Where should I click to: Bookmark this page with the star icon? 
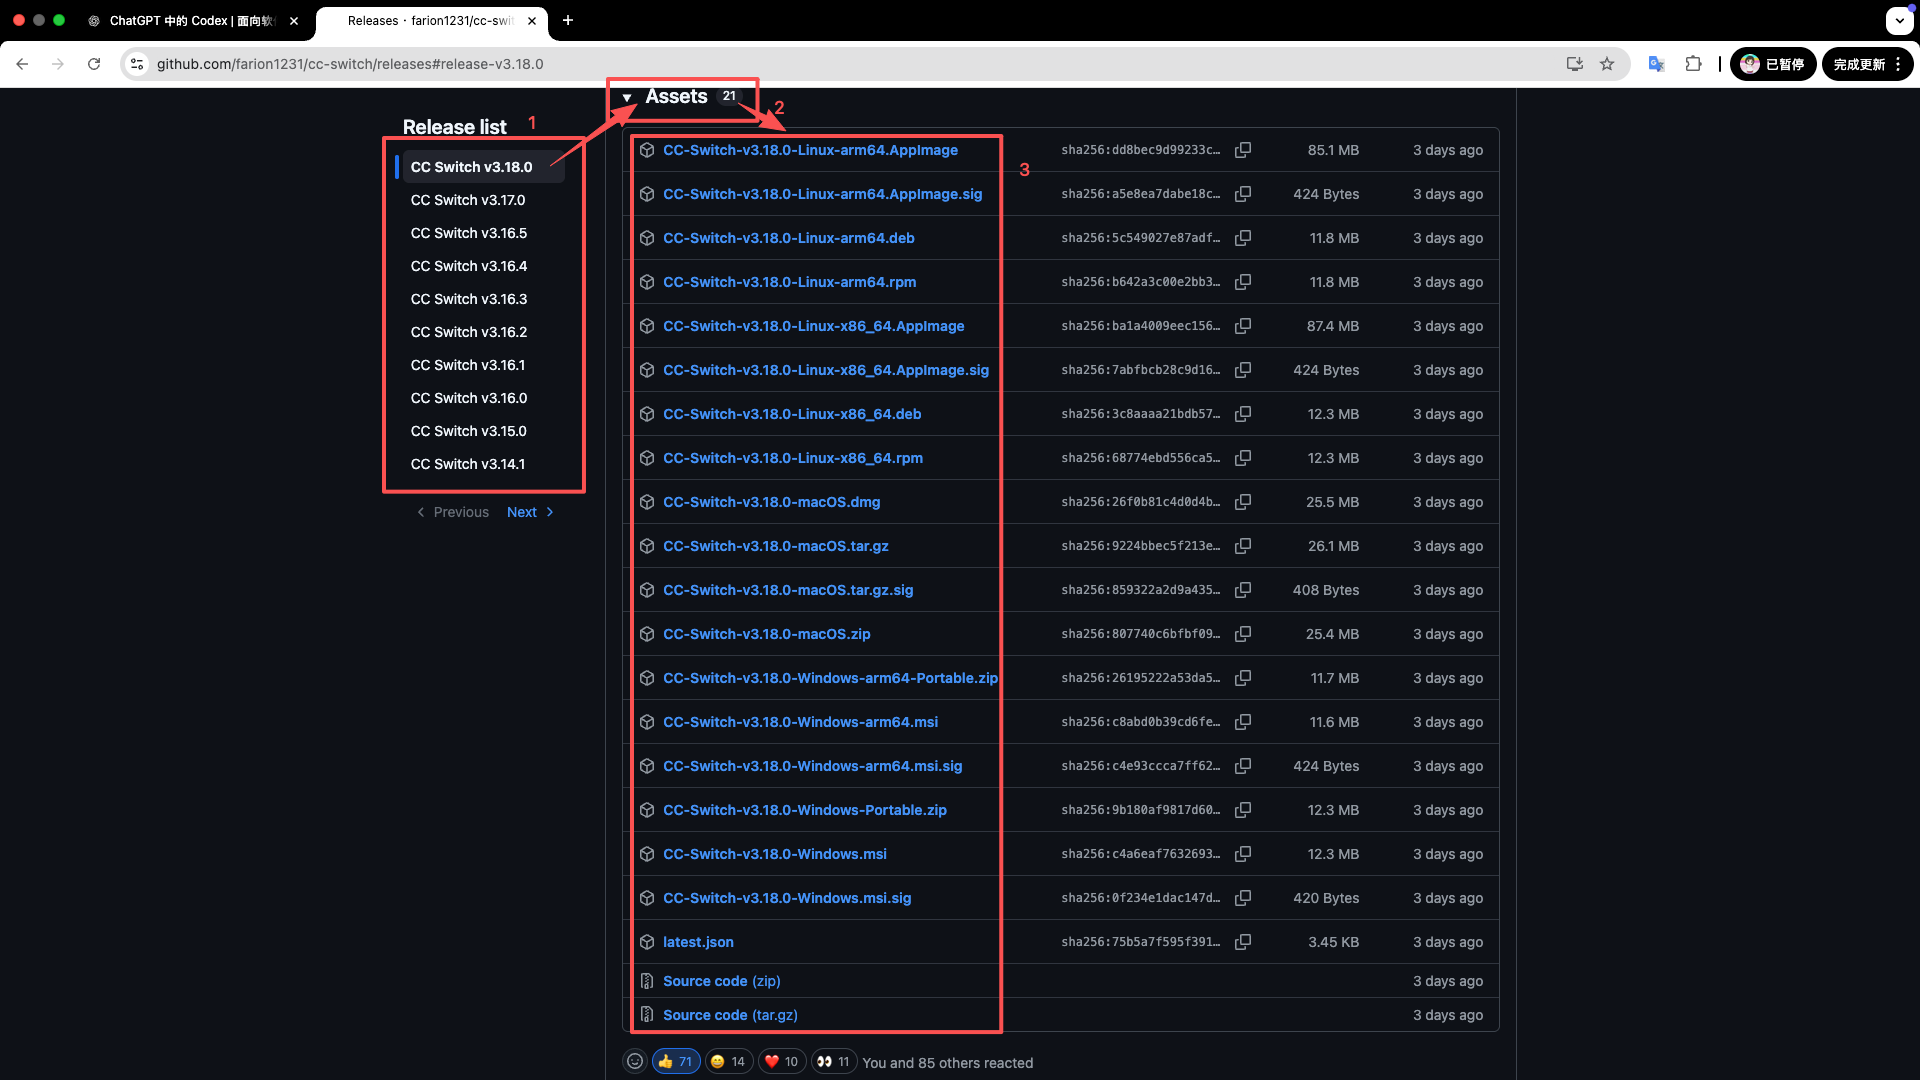point(1607,64)
